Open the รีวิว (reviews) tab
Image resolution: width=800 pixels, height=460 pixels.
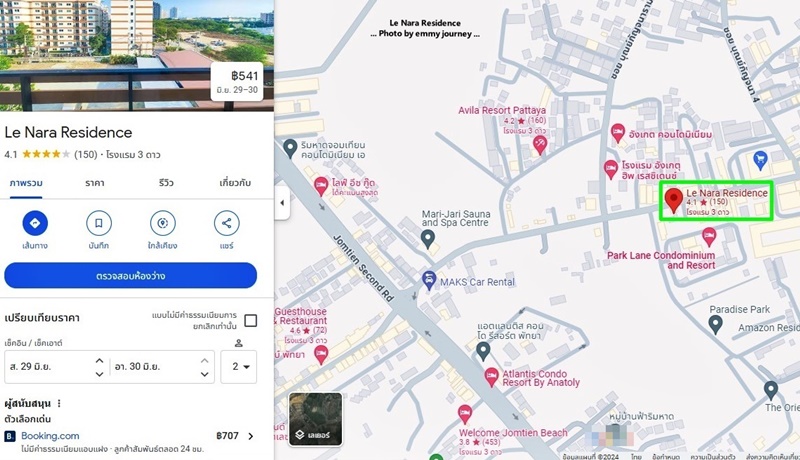(166, 183)
